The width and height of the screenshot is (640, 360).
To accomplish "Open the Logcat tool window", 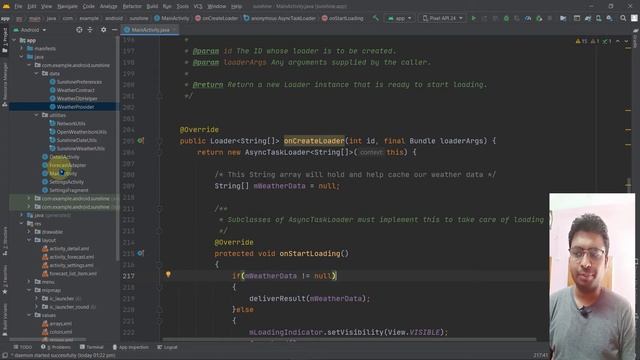I will pyautogui.click(x=167, y=347).
